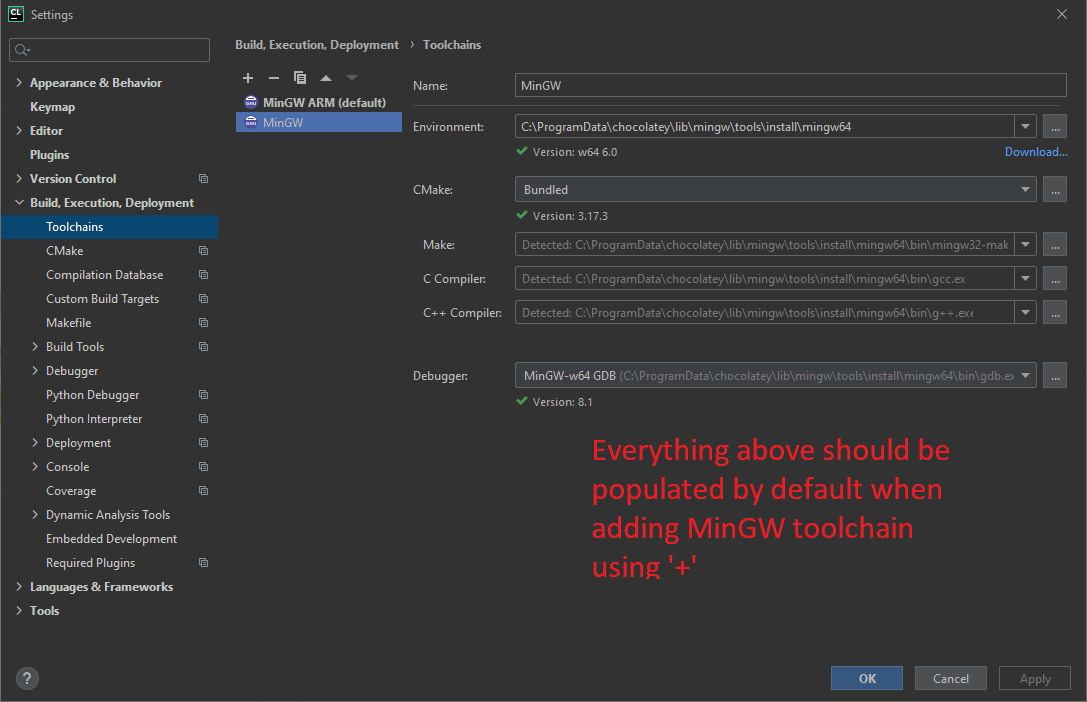This screenshot has height=702, width=1087.
Task: Move toolchain down in list
Action: pos(351,78)
